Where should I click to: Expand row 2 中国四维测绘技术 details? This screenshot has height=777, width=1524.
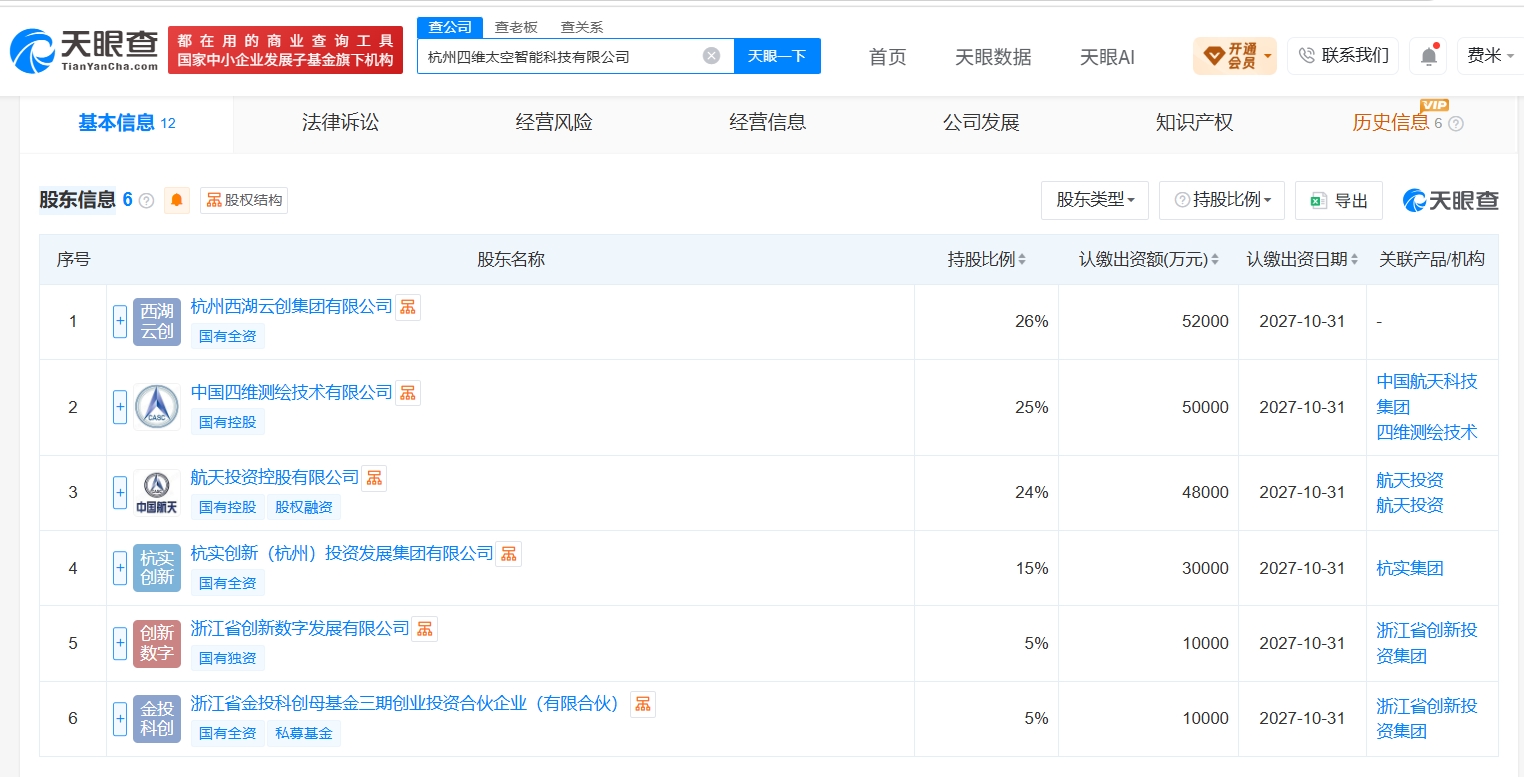pos(120,407)
